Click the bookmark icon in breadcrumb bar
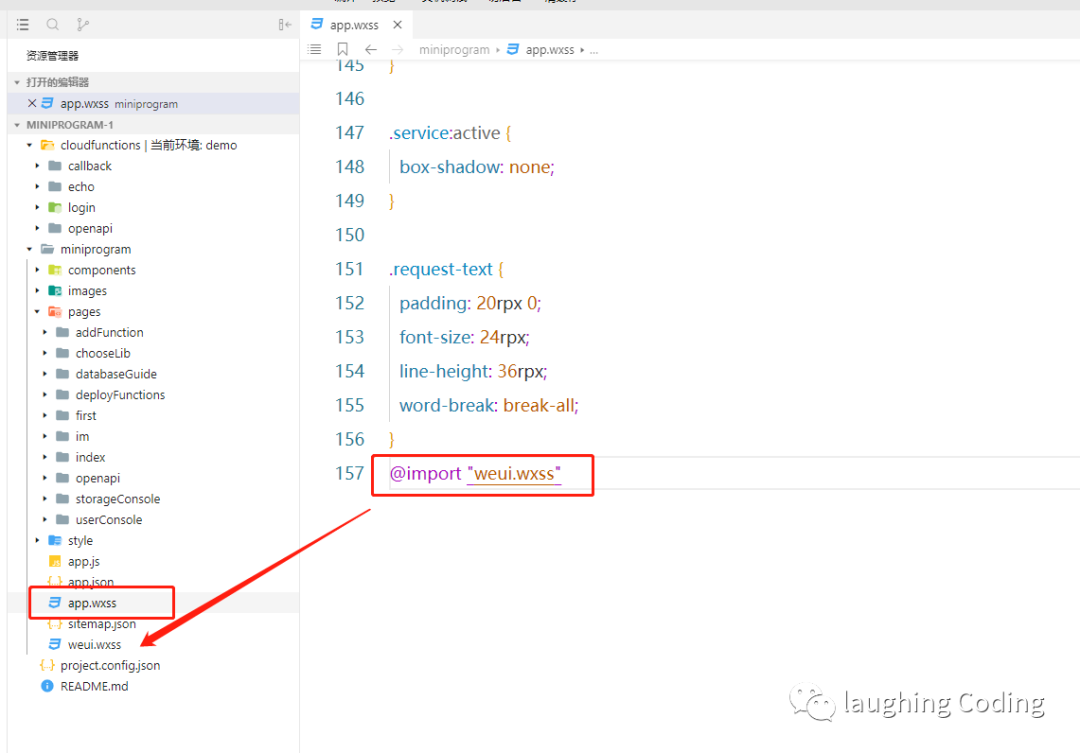 pos(342,50)
